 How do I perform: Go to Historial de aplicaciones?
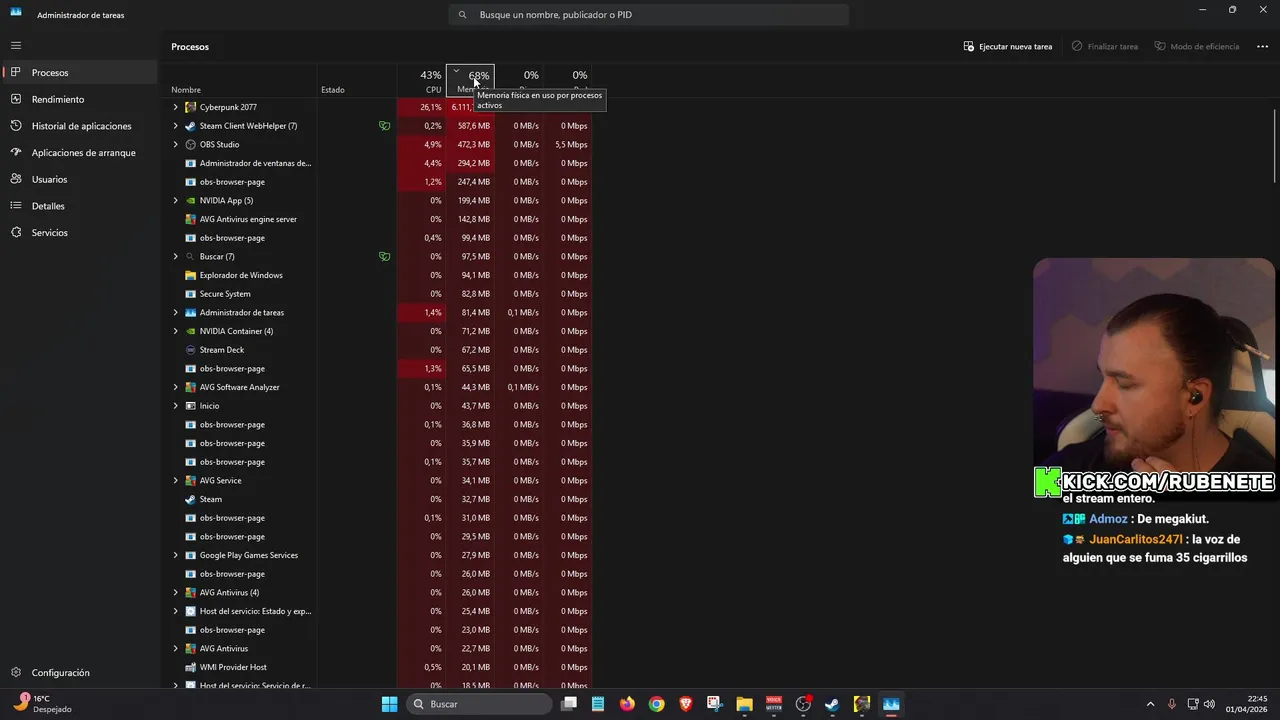pyautogui.click(x=79, y=126)
